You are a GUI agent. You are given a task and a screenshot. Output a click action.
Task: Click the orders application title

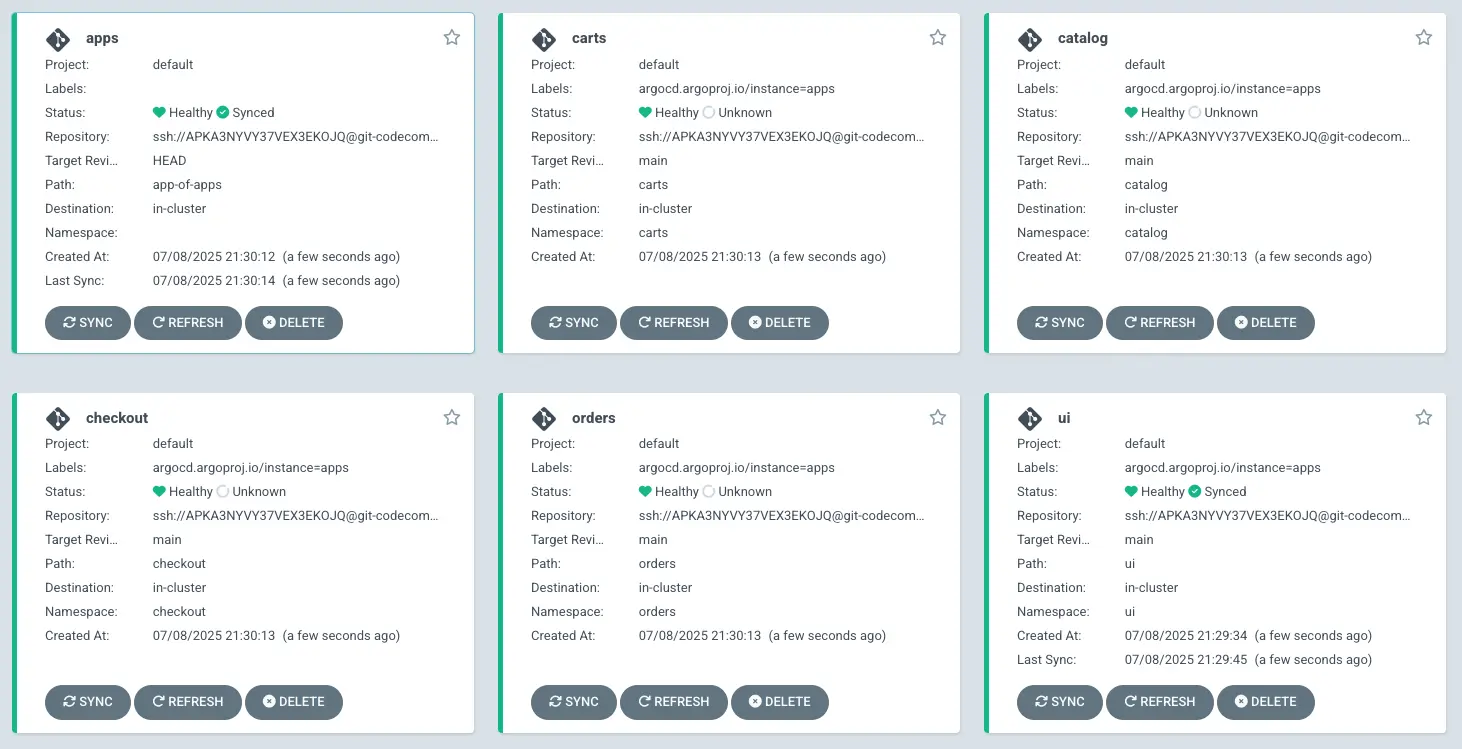[594, 418]
